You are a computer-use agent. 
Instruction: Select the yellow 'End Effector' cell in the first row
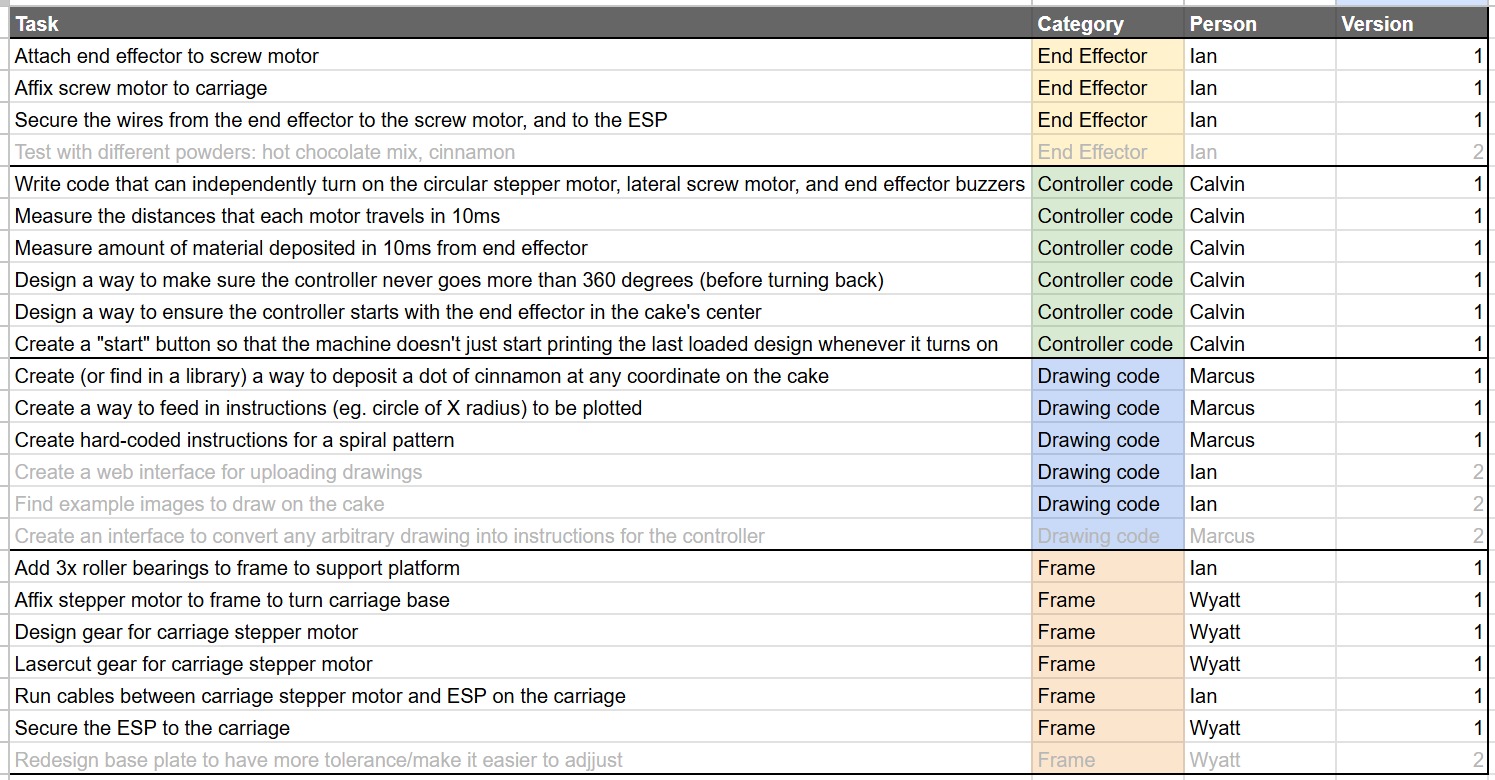(1107, 56)
